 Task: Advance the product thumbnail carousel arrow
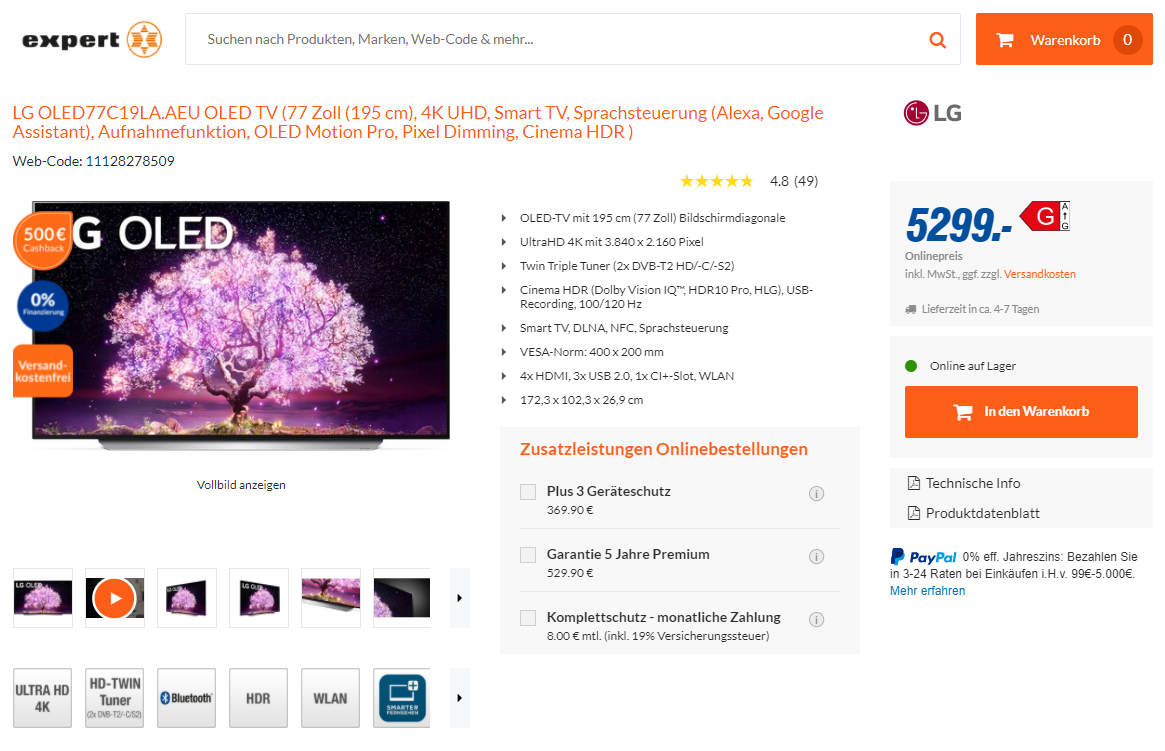(x=460, y=598)
